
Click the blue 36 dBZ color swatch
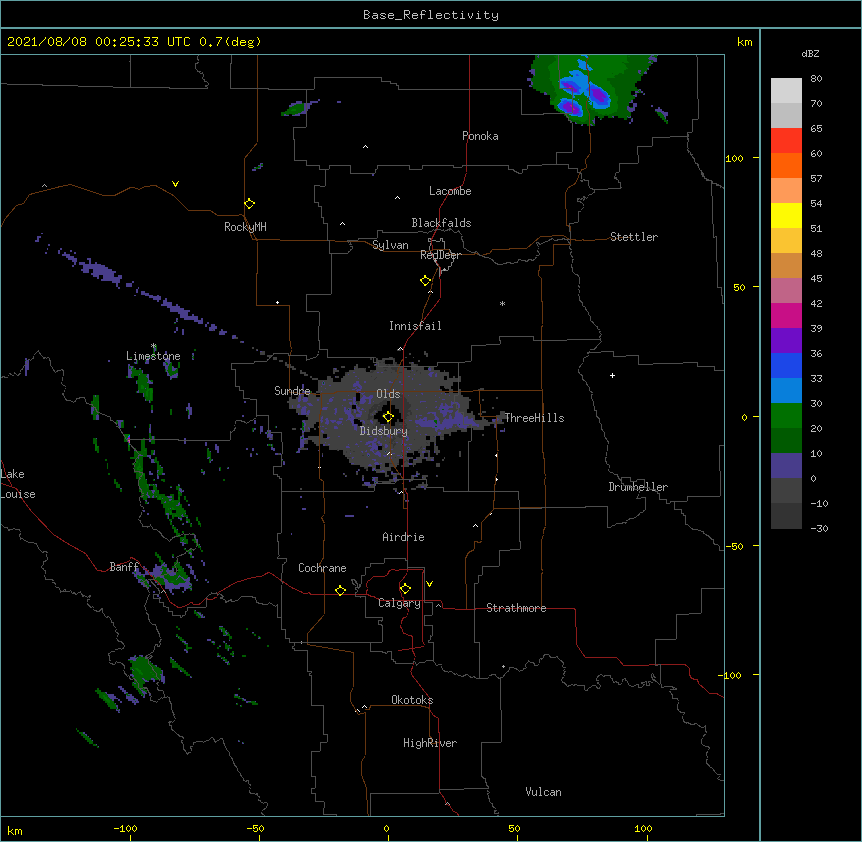pos(786,365)
